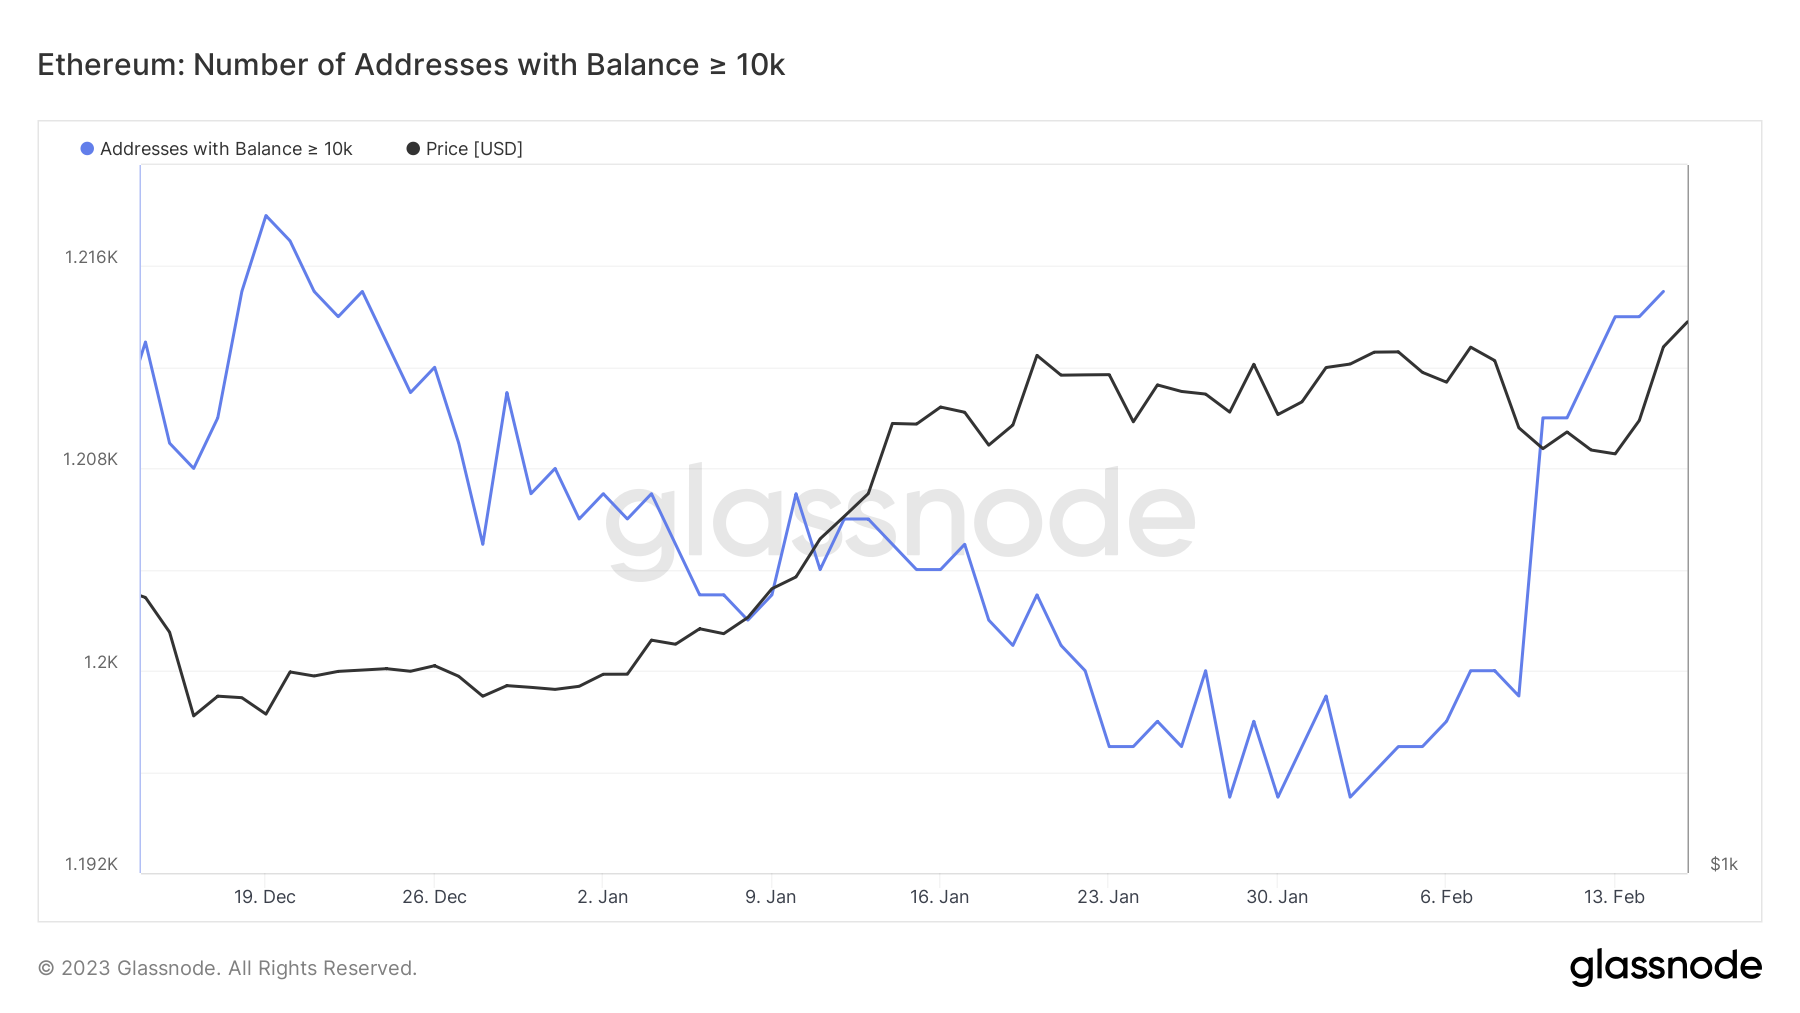Click the 1.192K y-axis label
Image resolution: width=1800 pixels, height=1013 pixels.
[x=91, y=864]
